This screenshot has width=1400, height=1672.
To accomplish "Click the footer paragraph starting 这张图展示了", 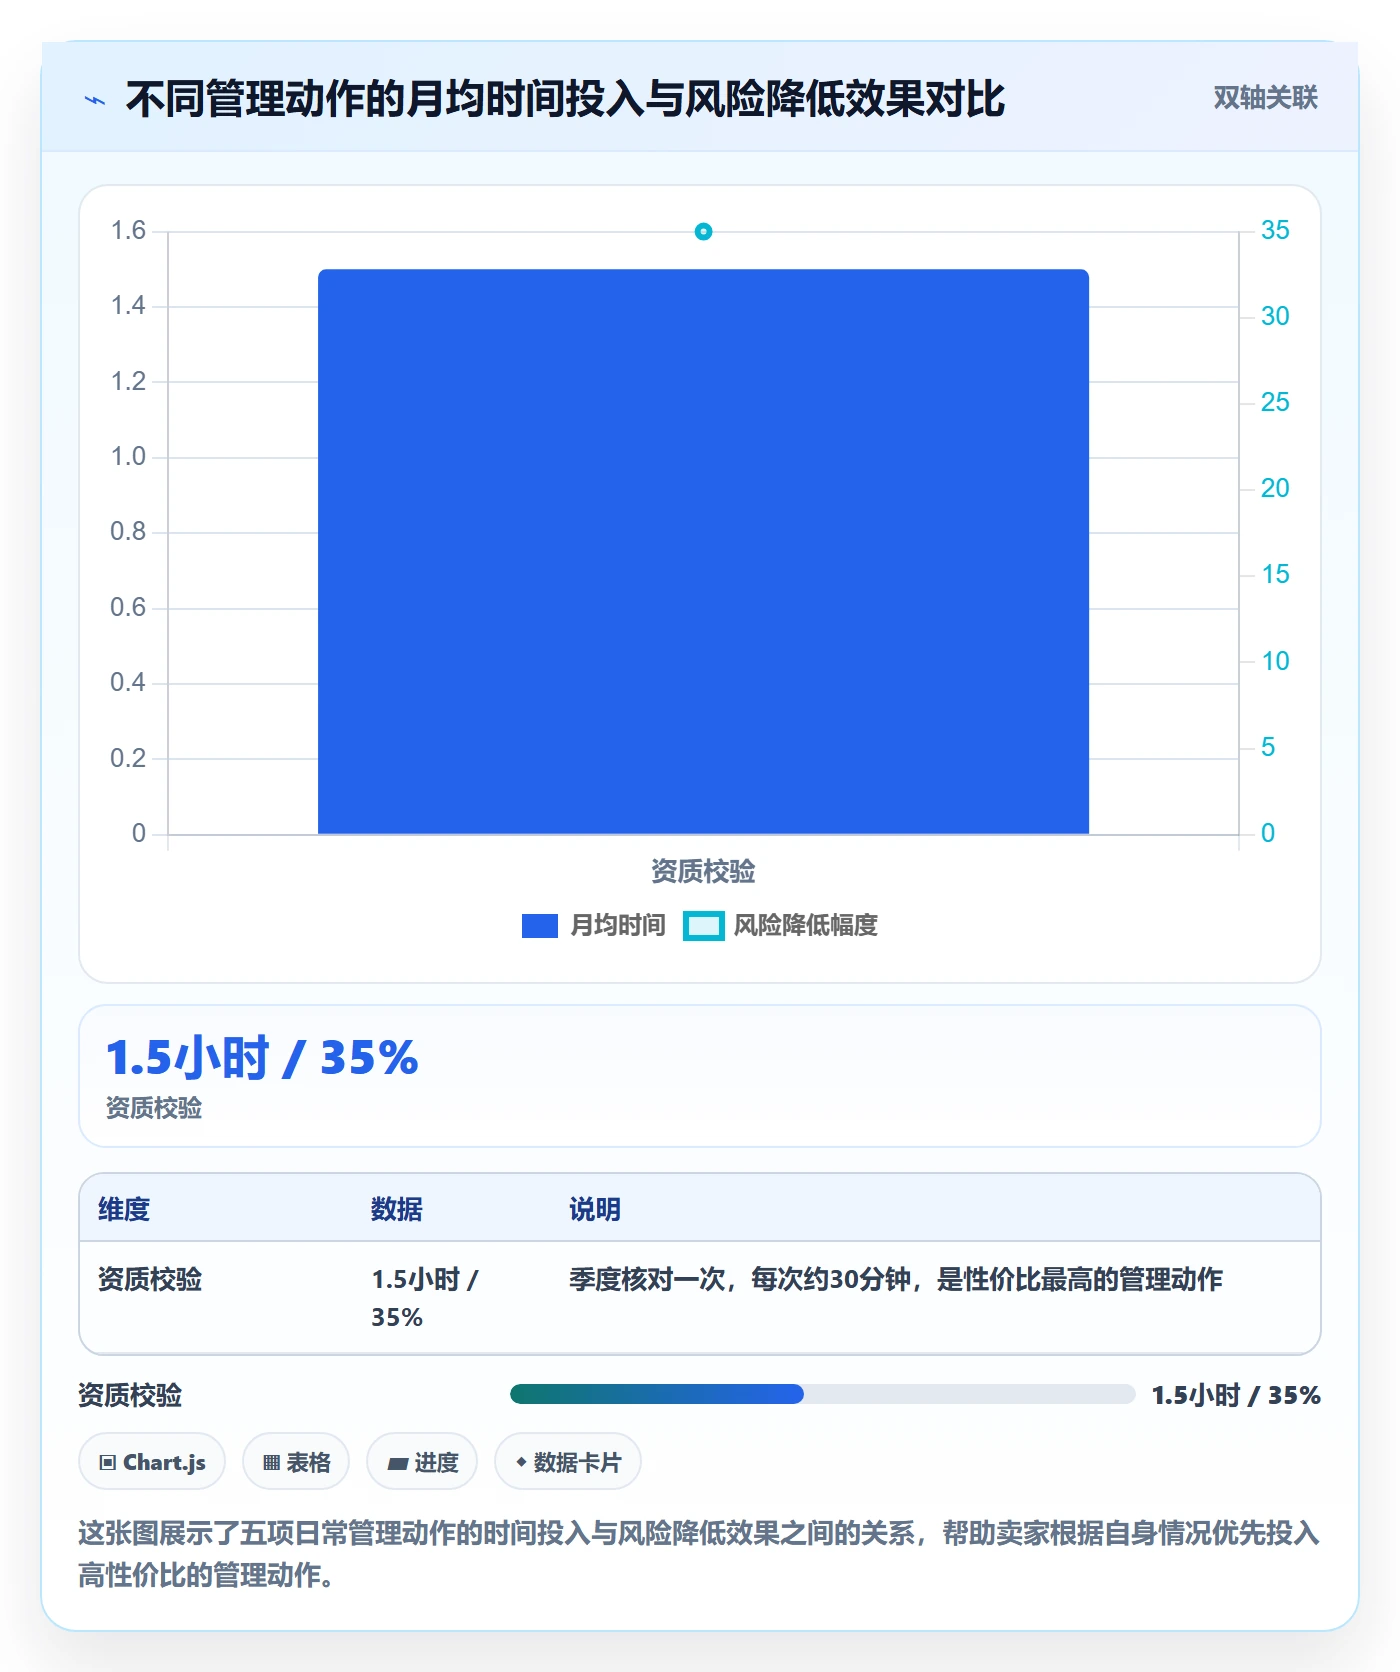I will [699, 1554].
